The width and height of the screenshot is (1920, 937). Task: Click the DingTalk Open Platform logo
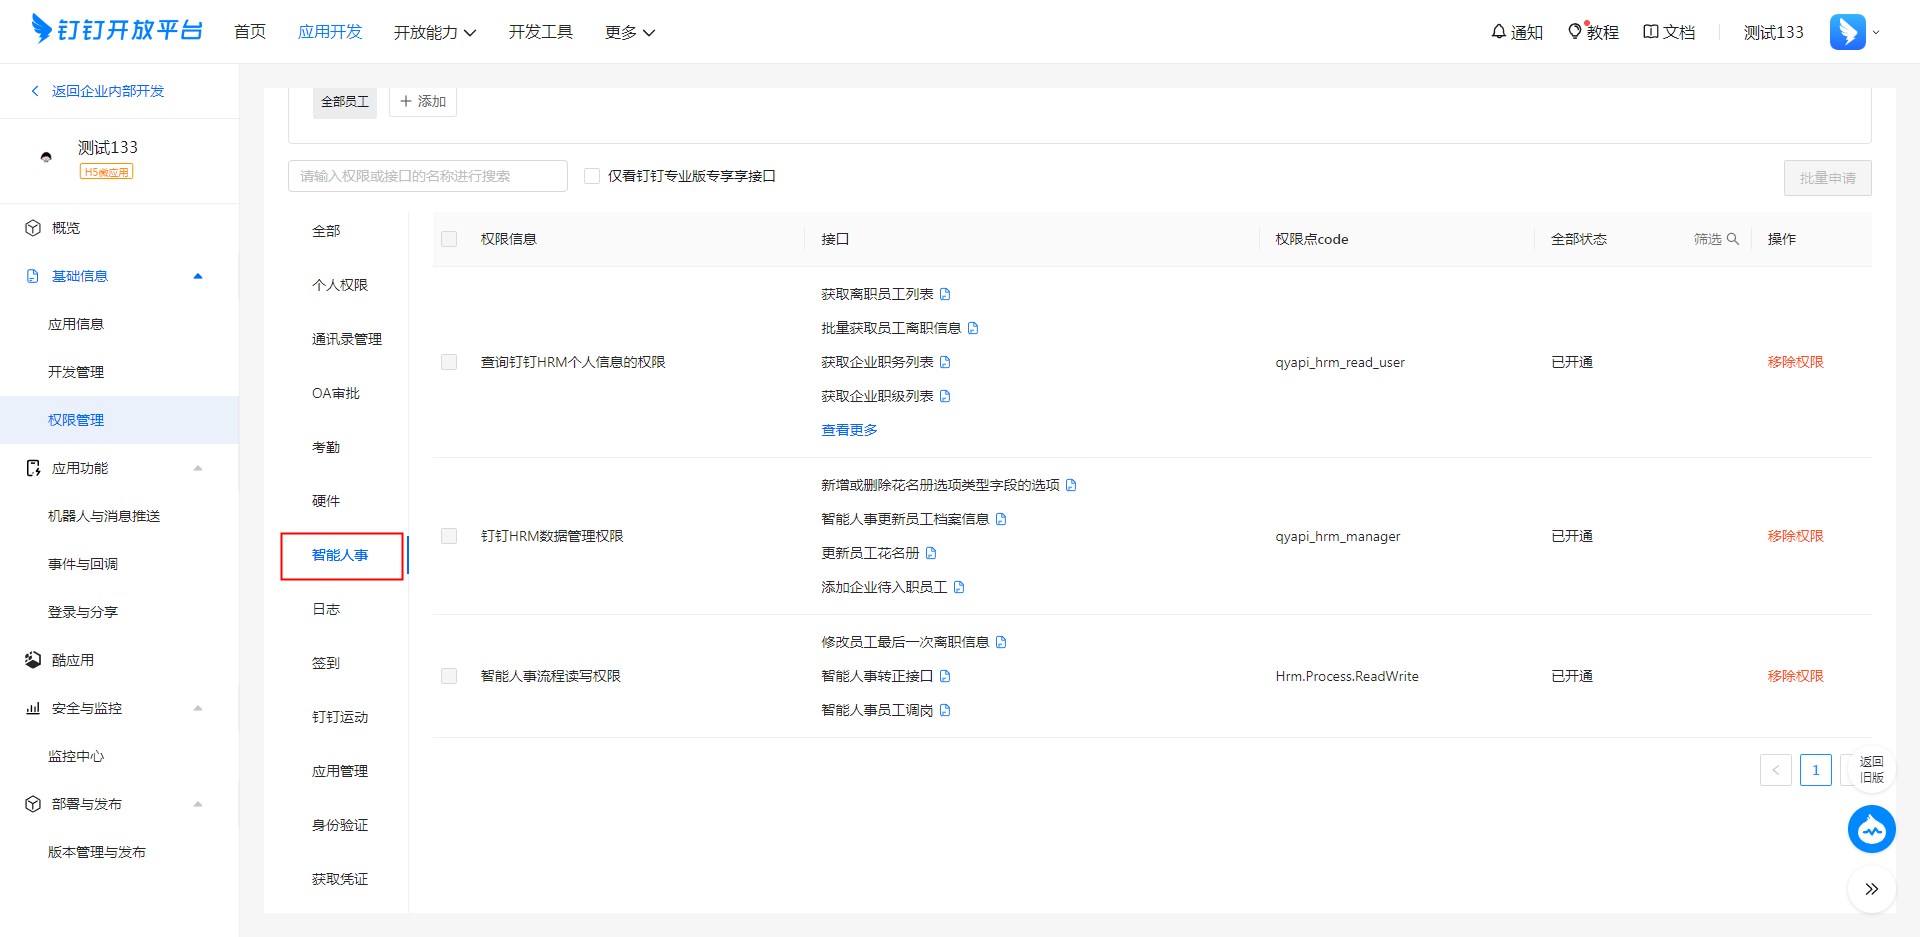coord(117,30)
